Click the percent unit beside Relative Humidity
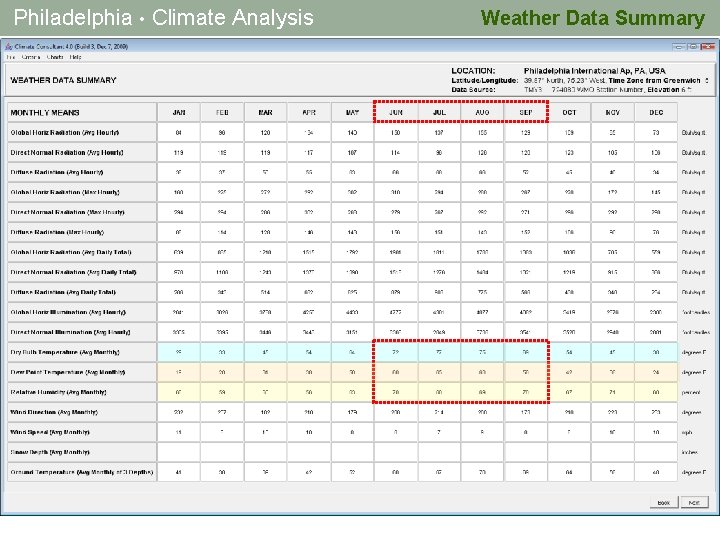 coord(691,392)
